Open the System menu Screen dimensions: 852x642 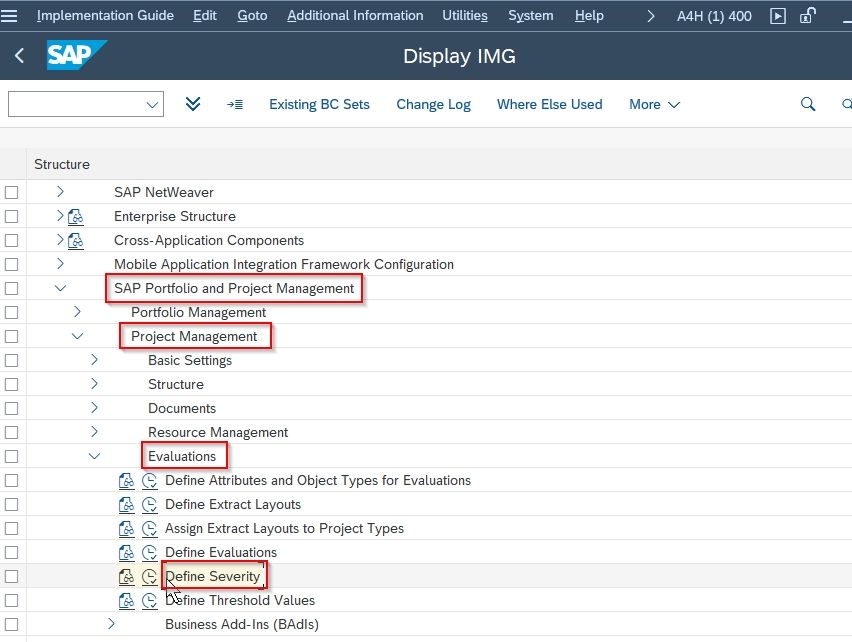coord(531,16)
